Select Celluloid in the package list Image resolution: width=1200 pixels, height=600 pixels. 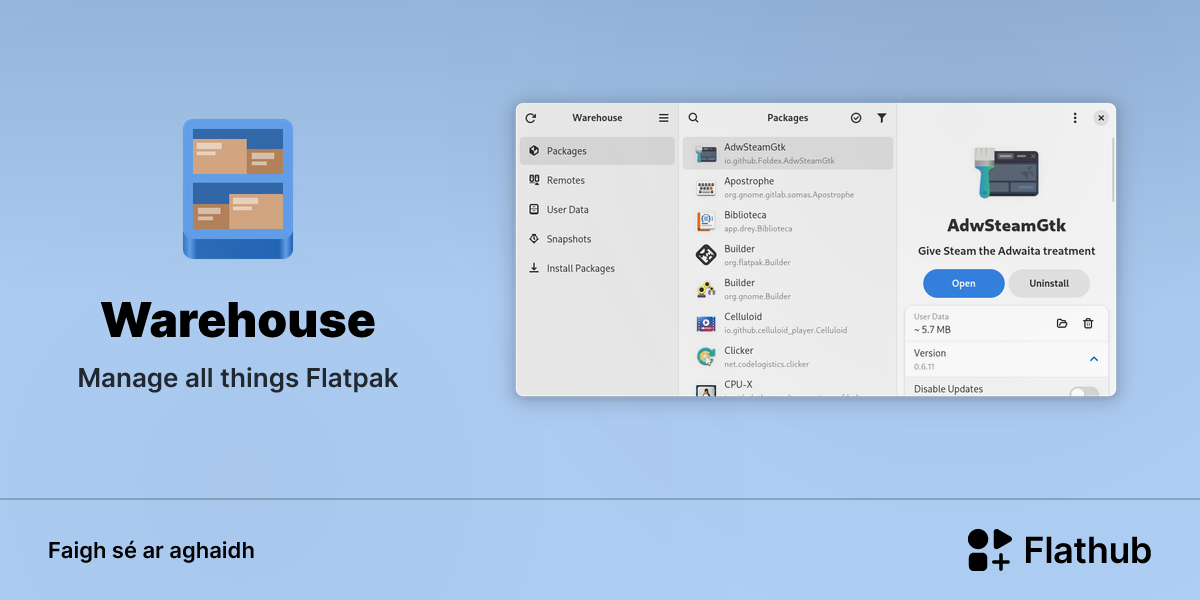[x=788, y=323]
